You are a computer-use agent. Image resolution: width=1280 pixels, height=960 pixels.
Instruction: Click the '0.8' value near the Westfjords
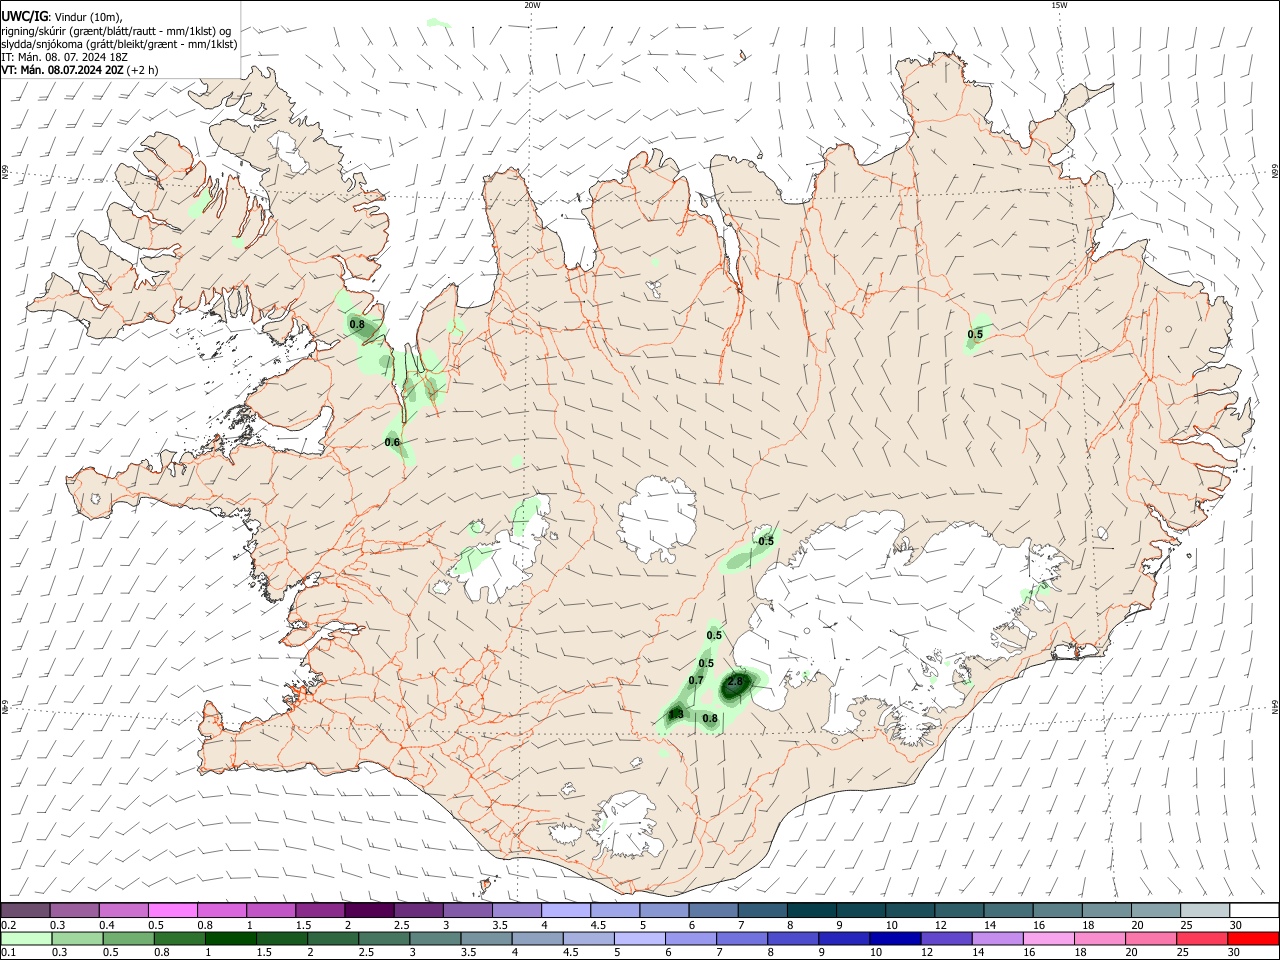(357, 324)
